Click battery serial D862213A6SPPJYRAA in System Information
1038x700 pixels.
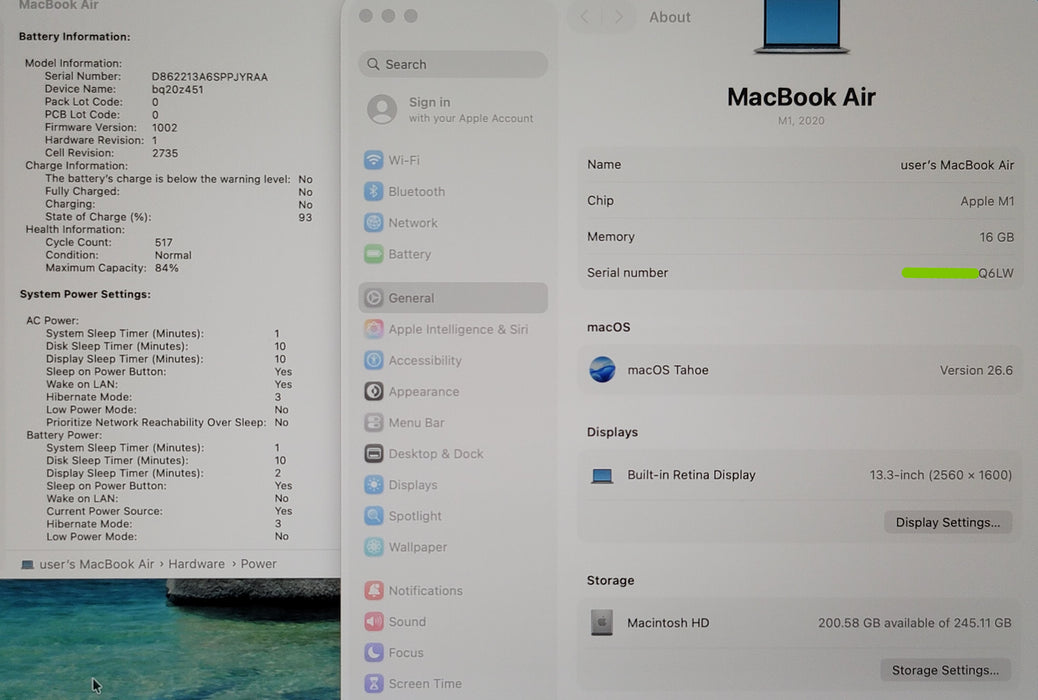pyautogui.click(x=209, y=77)
